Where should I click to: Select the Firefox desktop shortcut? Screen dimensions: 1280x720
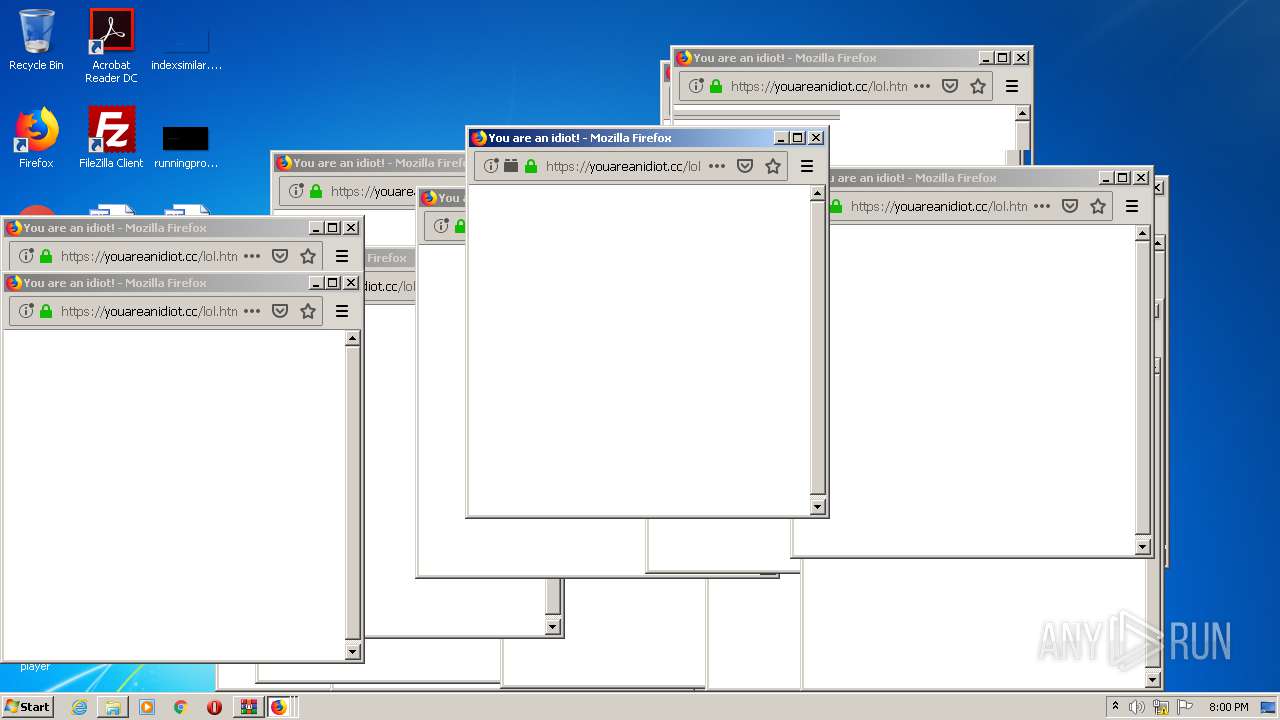pyautogui.click(x=36, y=137)
